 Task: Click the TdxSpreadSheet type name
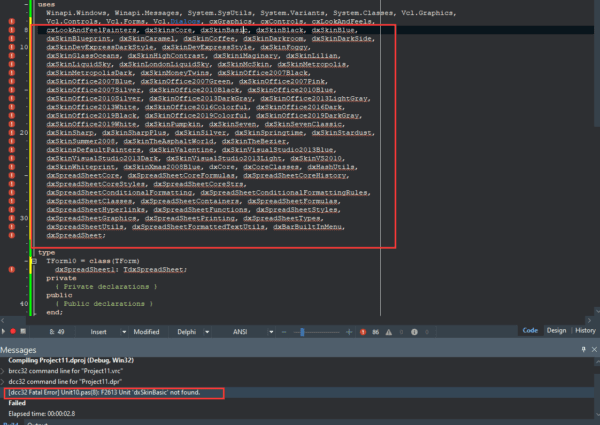click(x=153, y=270)
